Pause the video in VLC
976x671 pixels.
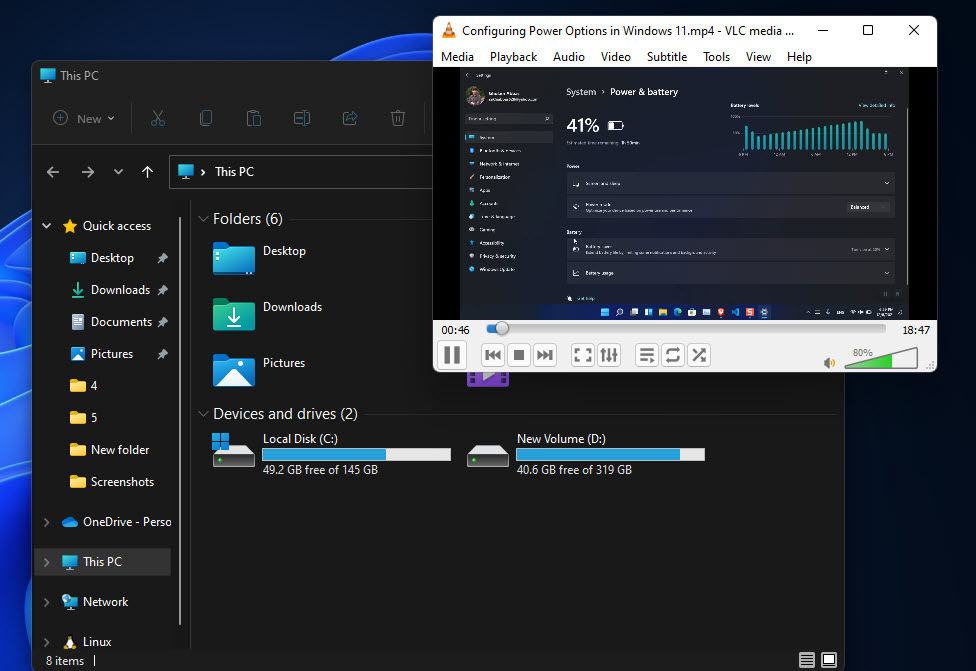click(452, 355)
